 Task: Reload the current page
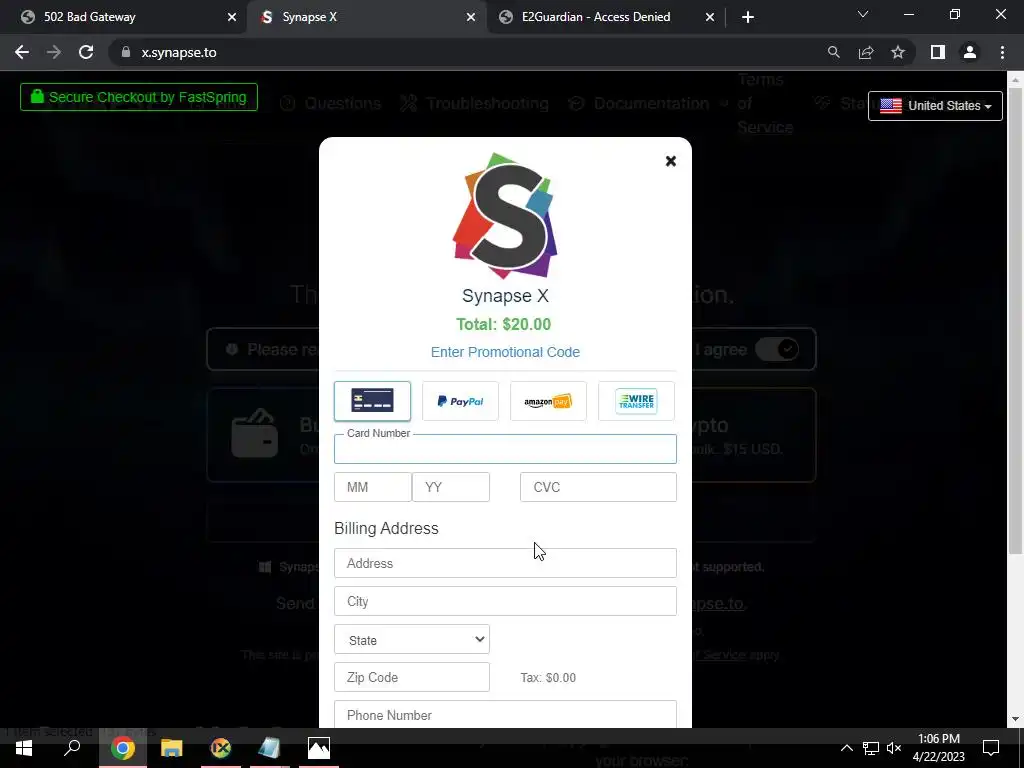86,52
